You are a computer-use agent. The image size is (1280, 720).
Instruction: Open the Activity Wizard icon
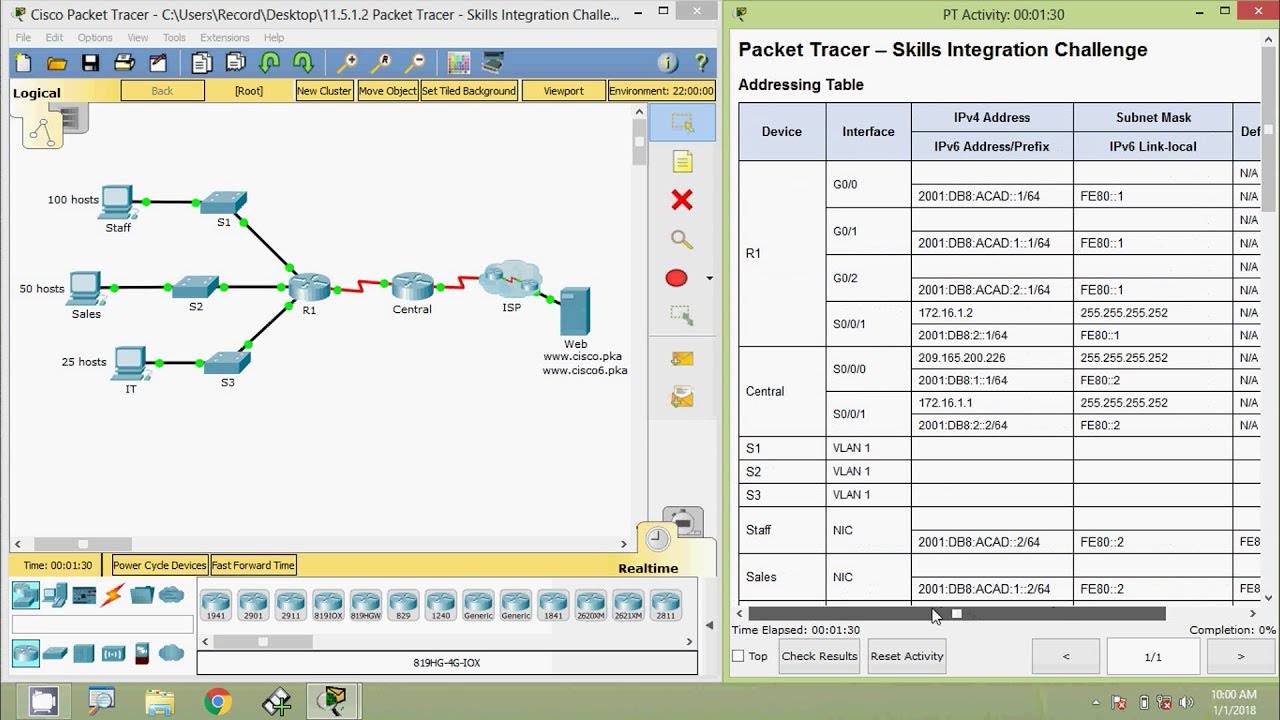(158, 63)
